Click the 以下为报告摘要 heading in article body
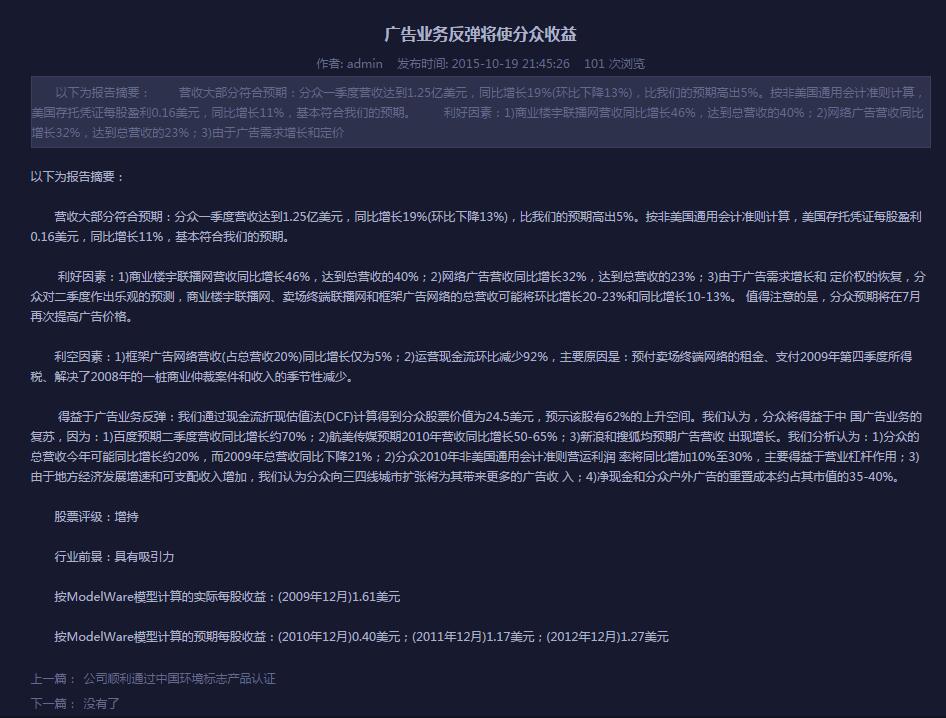 (78, 177)
